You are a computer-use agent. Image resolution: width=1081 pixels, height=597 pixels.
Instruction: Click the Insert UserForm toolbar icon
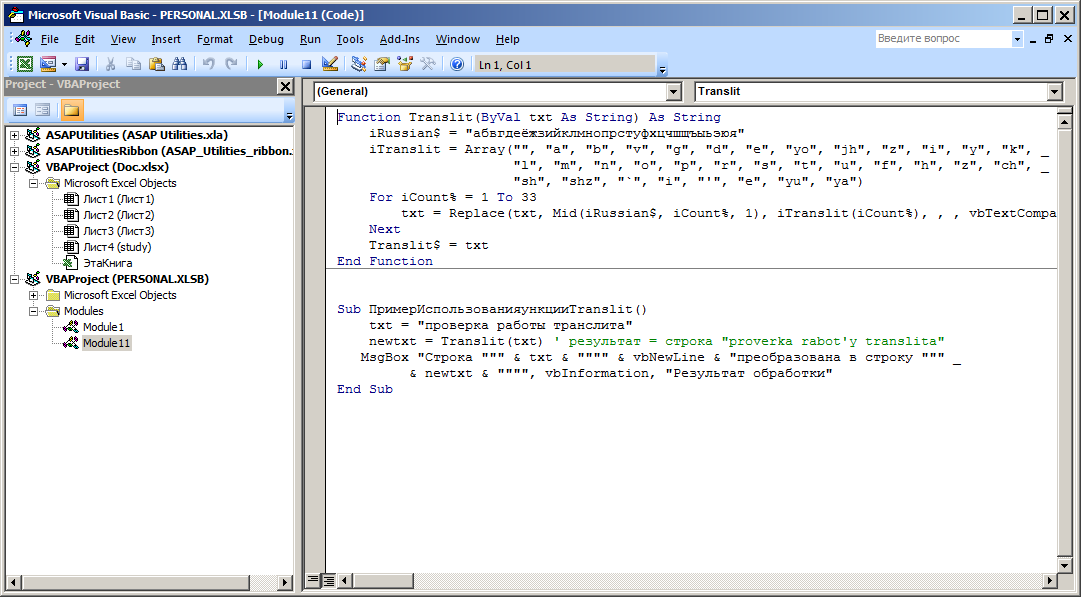pyautogui.click(x=48, y=64)
